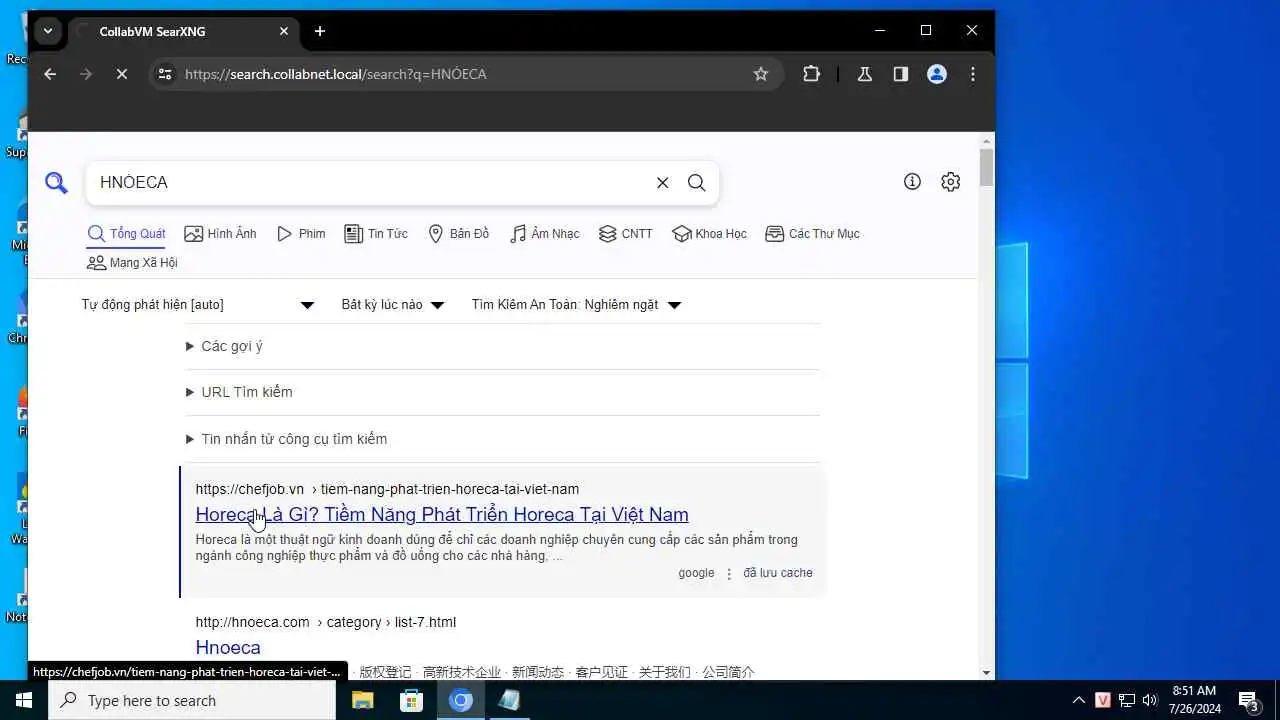The width and height of the screenshot is (1280, 720).
Task: View site information icon in address bar
Action: pos(166,74)
